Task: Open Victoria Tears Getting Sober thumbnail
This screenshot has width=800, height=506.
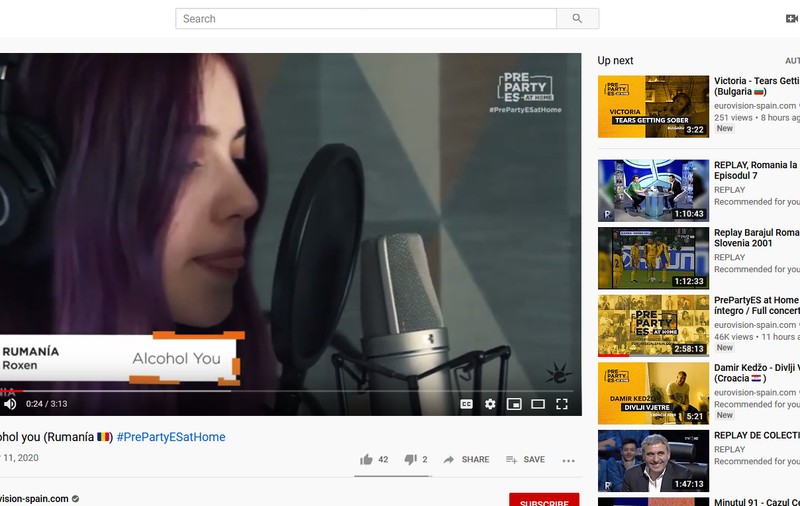Action: coord(653,107)
